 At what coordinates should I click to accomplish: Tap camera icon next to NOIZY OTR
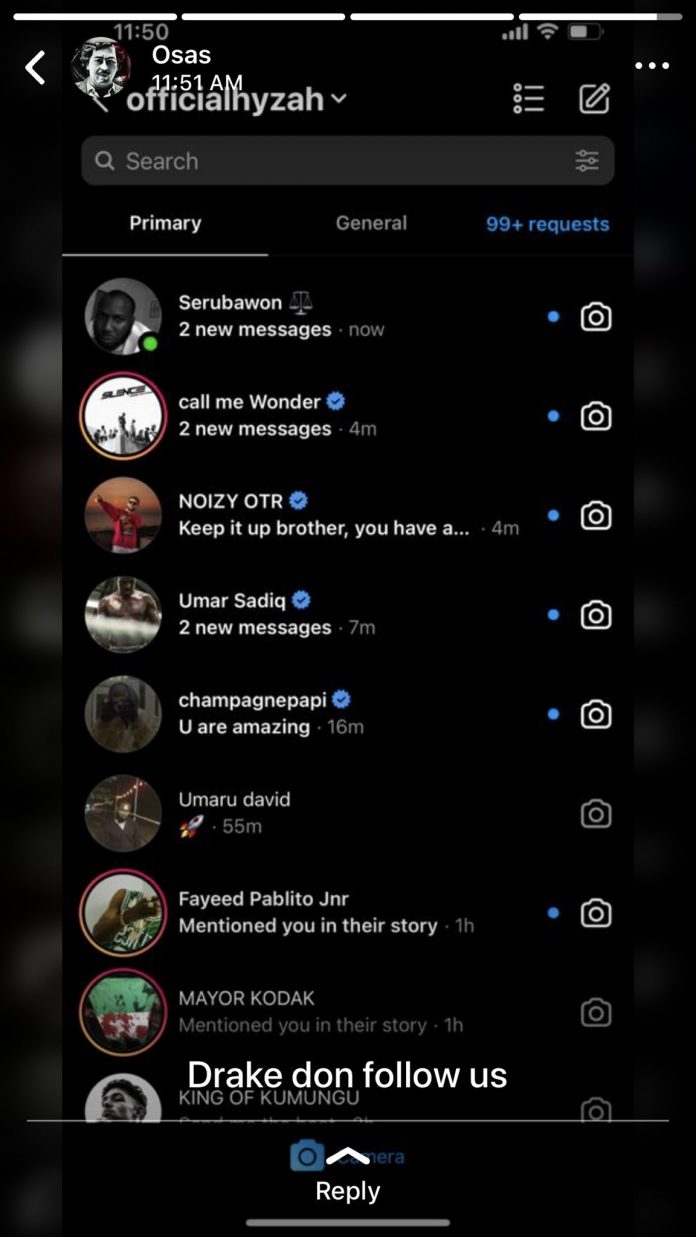coord(596,516)
